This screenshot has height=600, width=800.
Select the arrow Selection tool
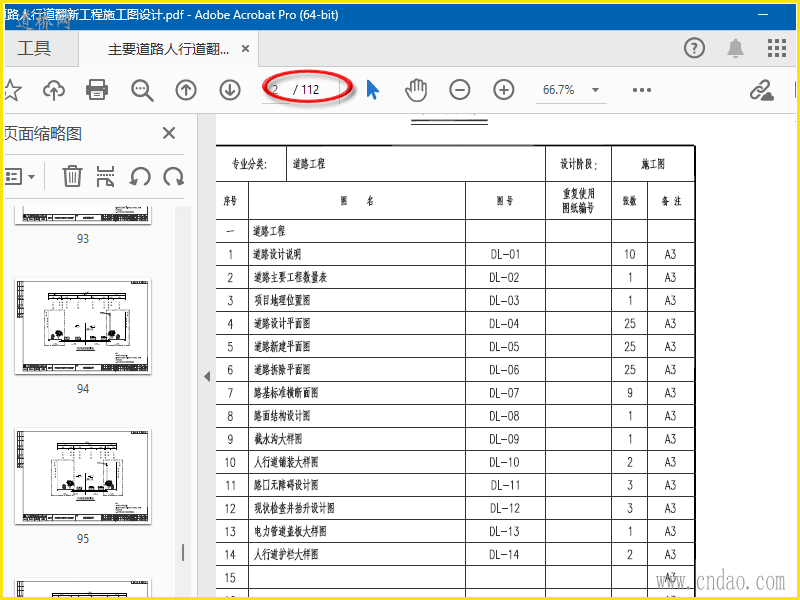(x=373, y=90)
